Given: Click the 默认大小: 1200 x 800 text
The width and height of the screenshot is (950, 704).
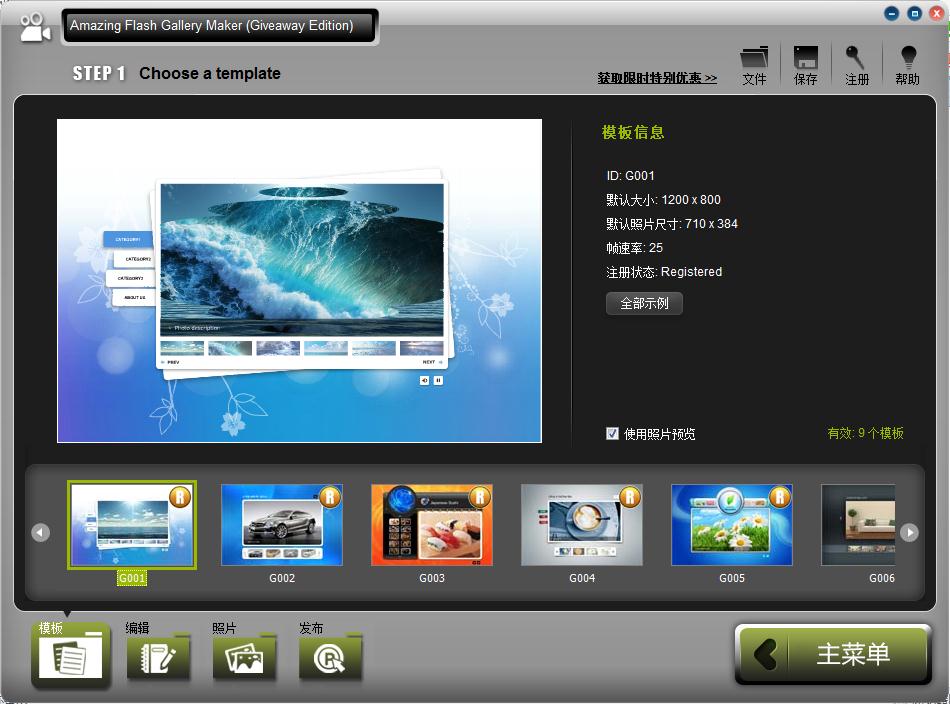Looking at the screenshot, I should [x=663, y=200].
